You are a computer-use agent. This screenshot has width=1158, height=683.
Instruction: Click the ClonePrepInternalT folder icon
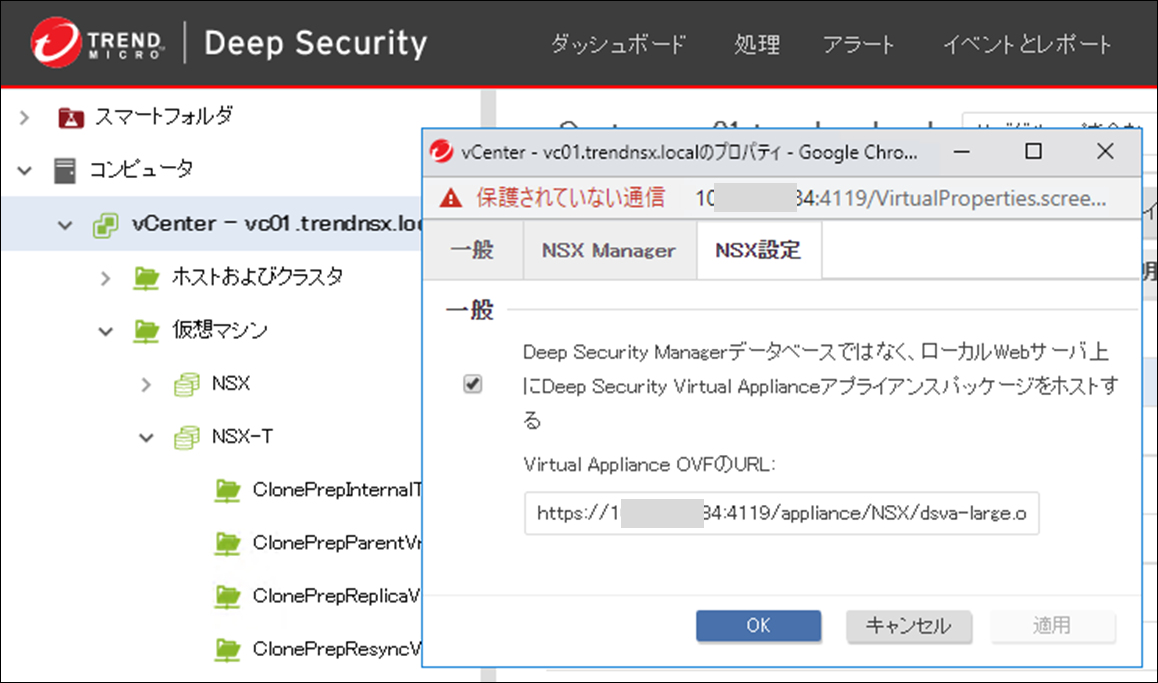(x=228, y=490)
